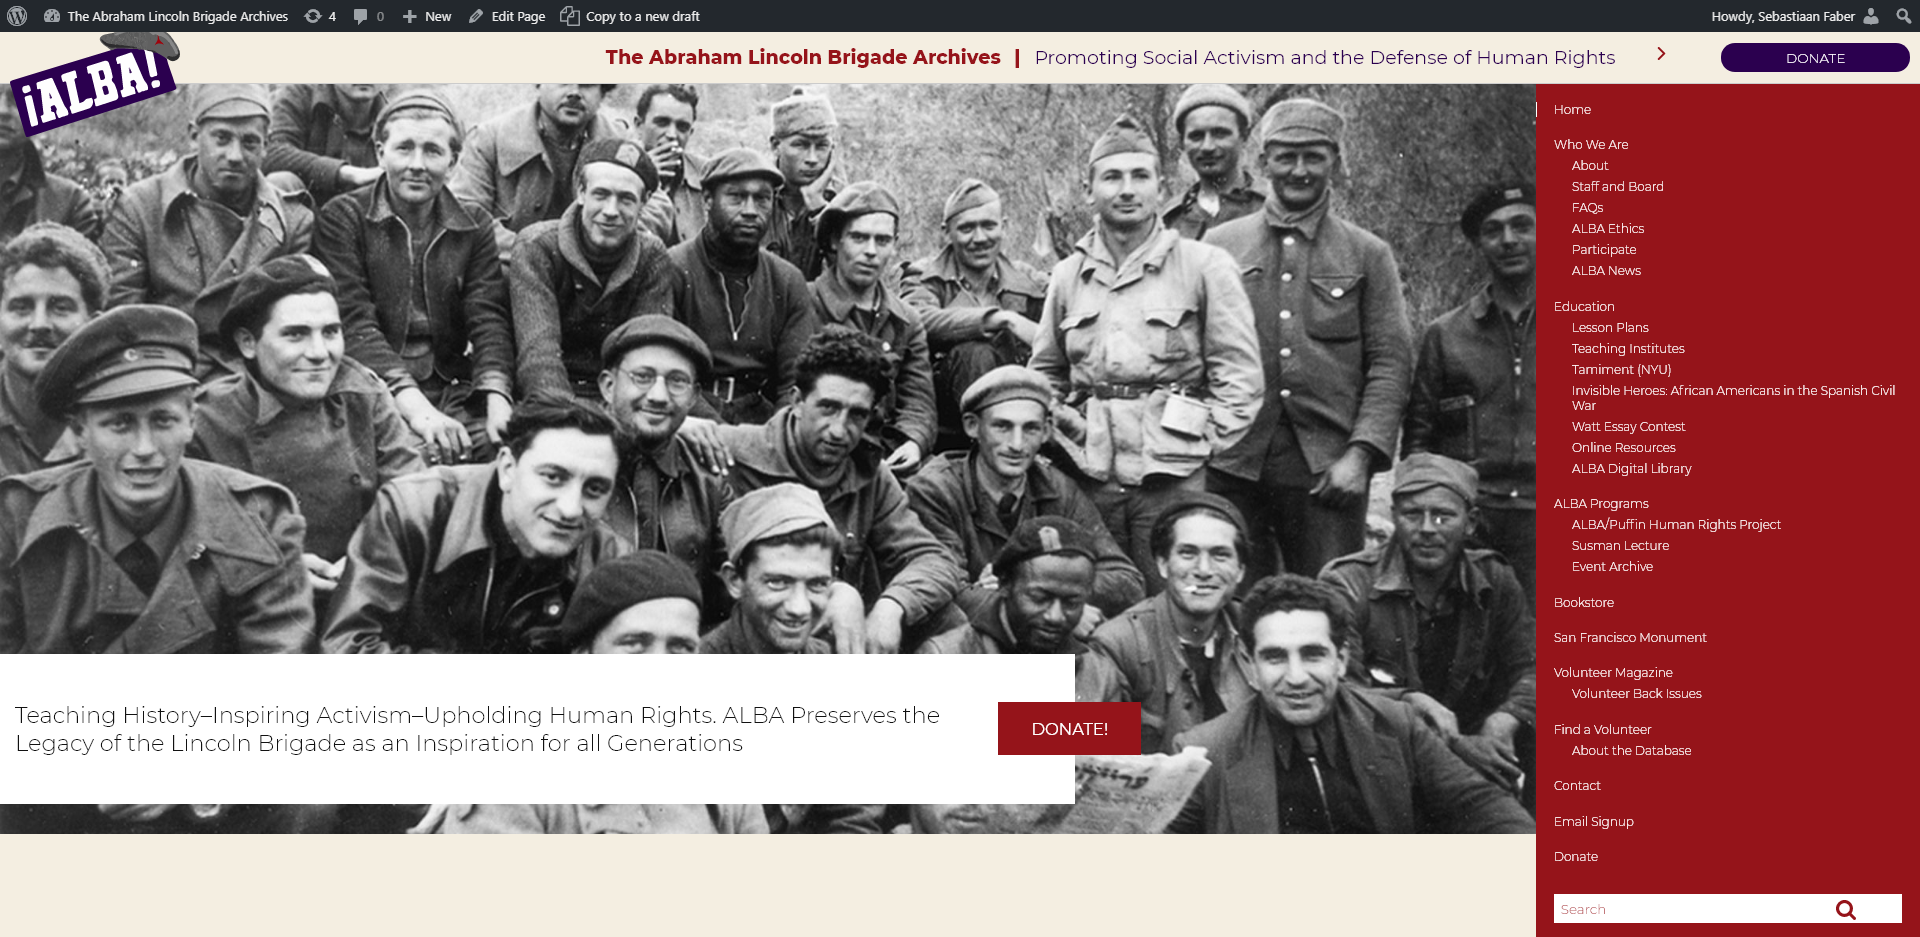
Task: Open Volunteer Magazine link
Action: click(x=1613, y=673)
